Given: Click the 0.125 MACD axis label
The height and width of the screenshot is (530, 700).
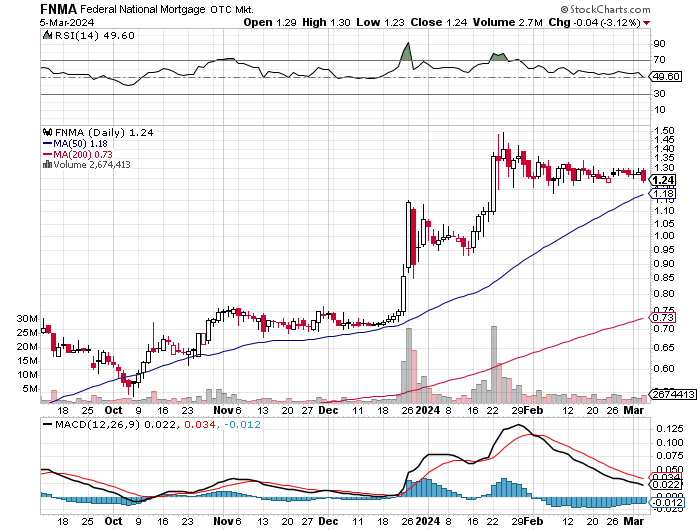Looking at the screenshot, I should [670, 429].
